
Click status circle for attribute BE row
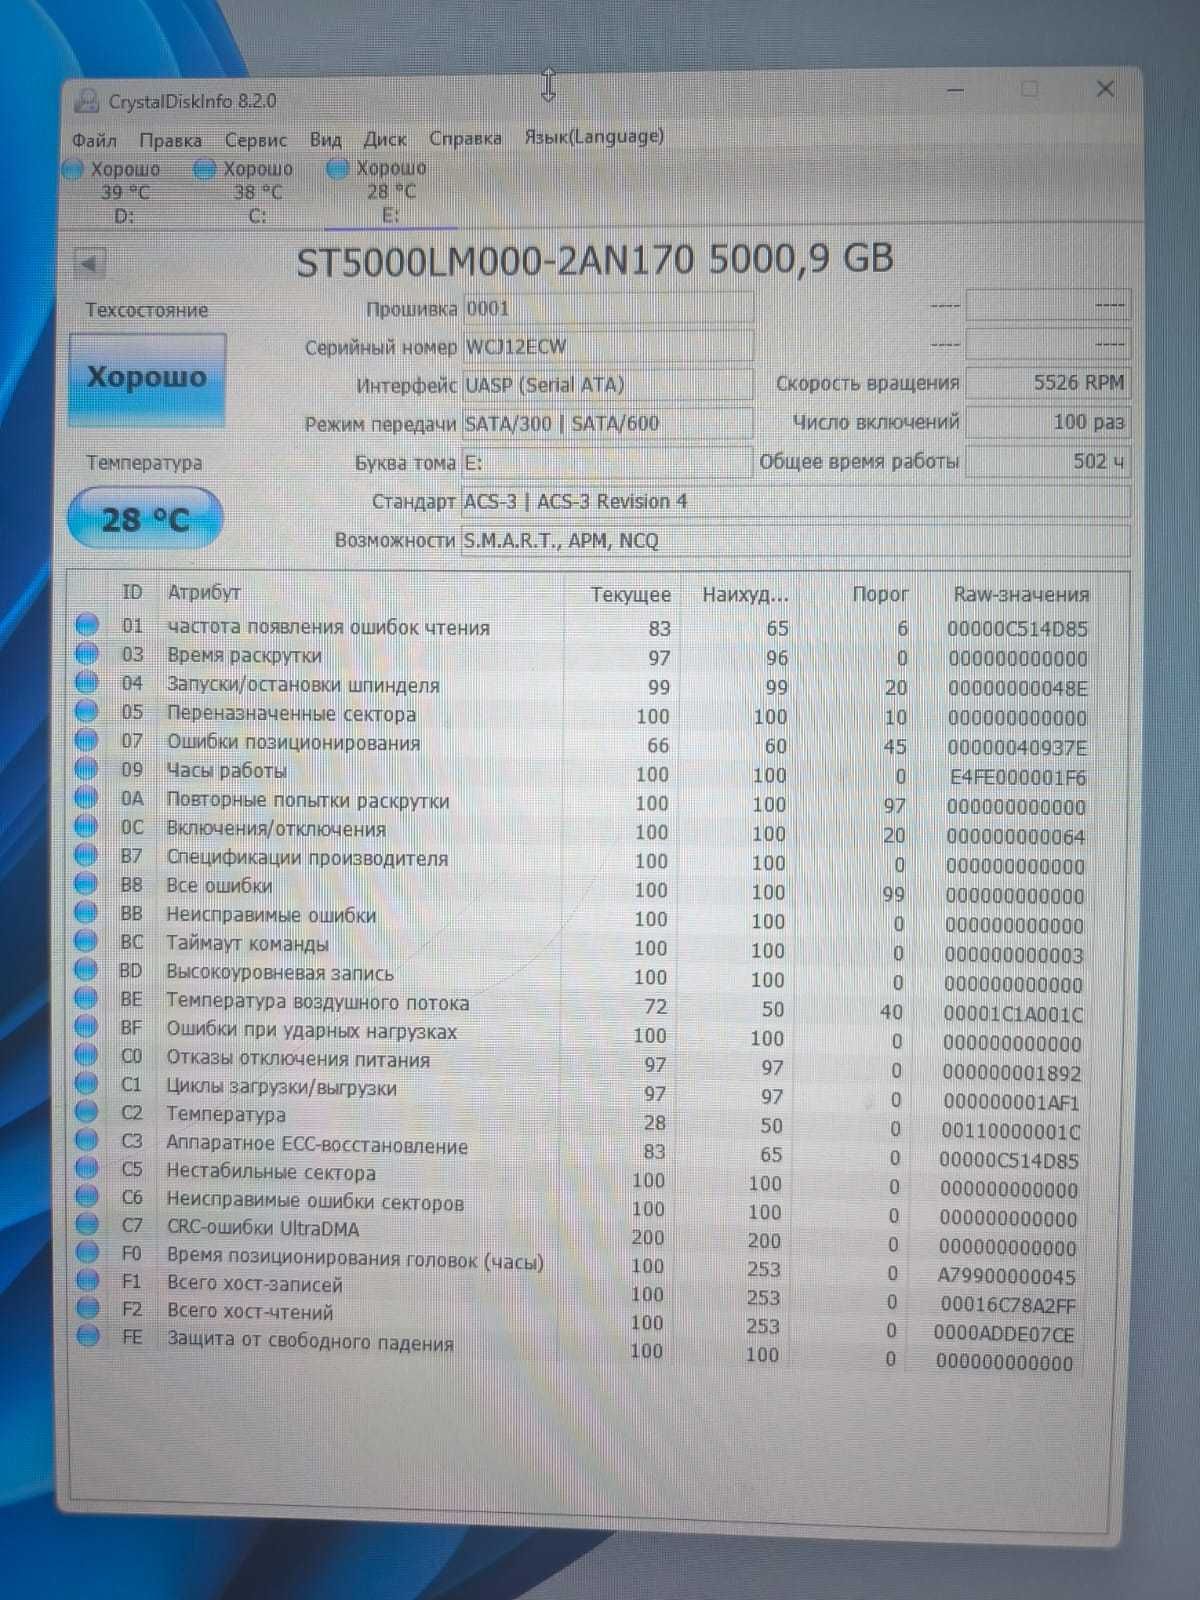click(88, 998)
